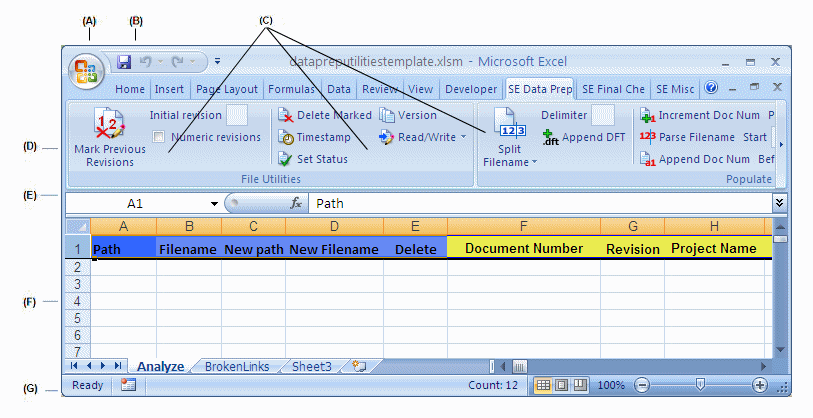Click the Set Status command
Viewport: 813px width, 418px height.
313,159
